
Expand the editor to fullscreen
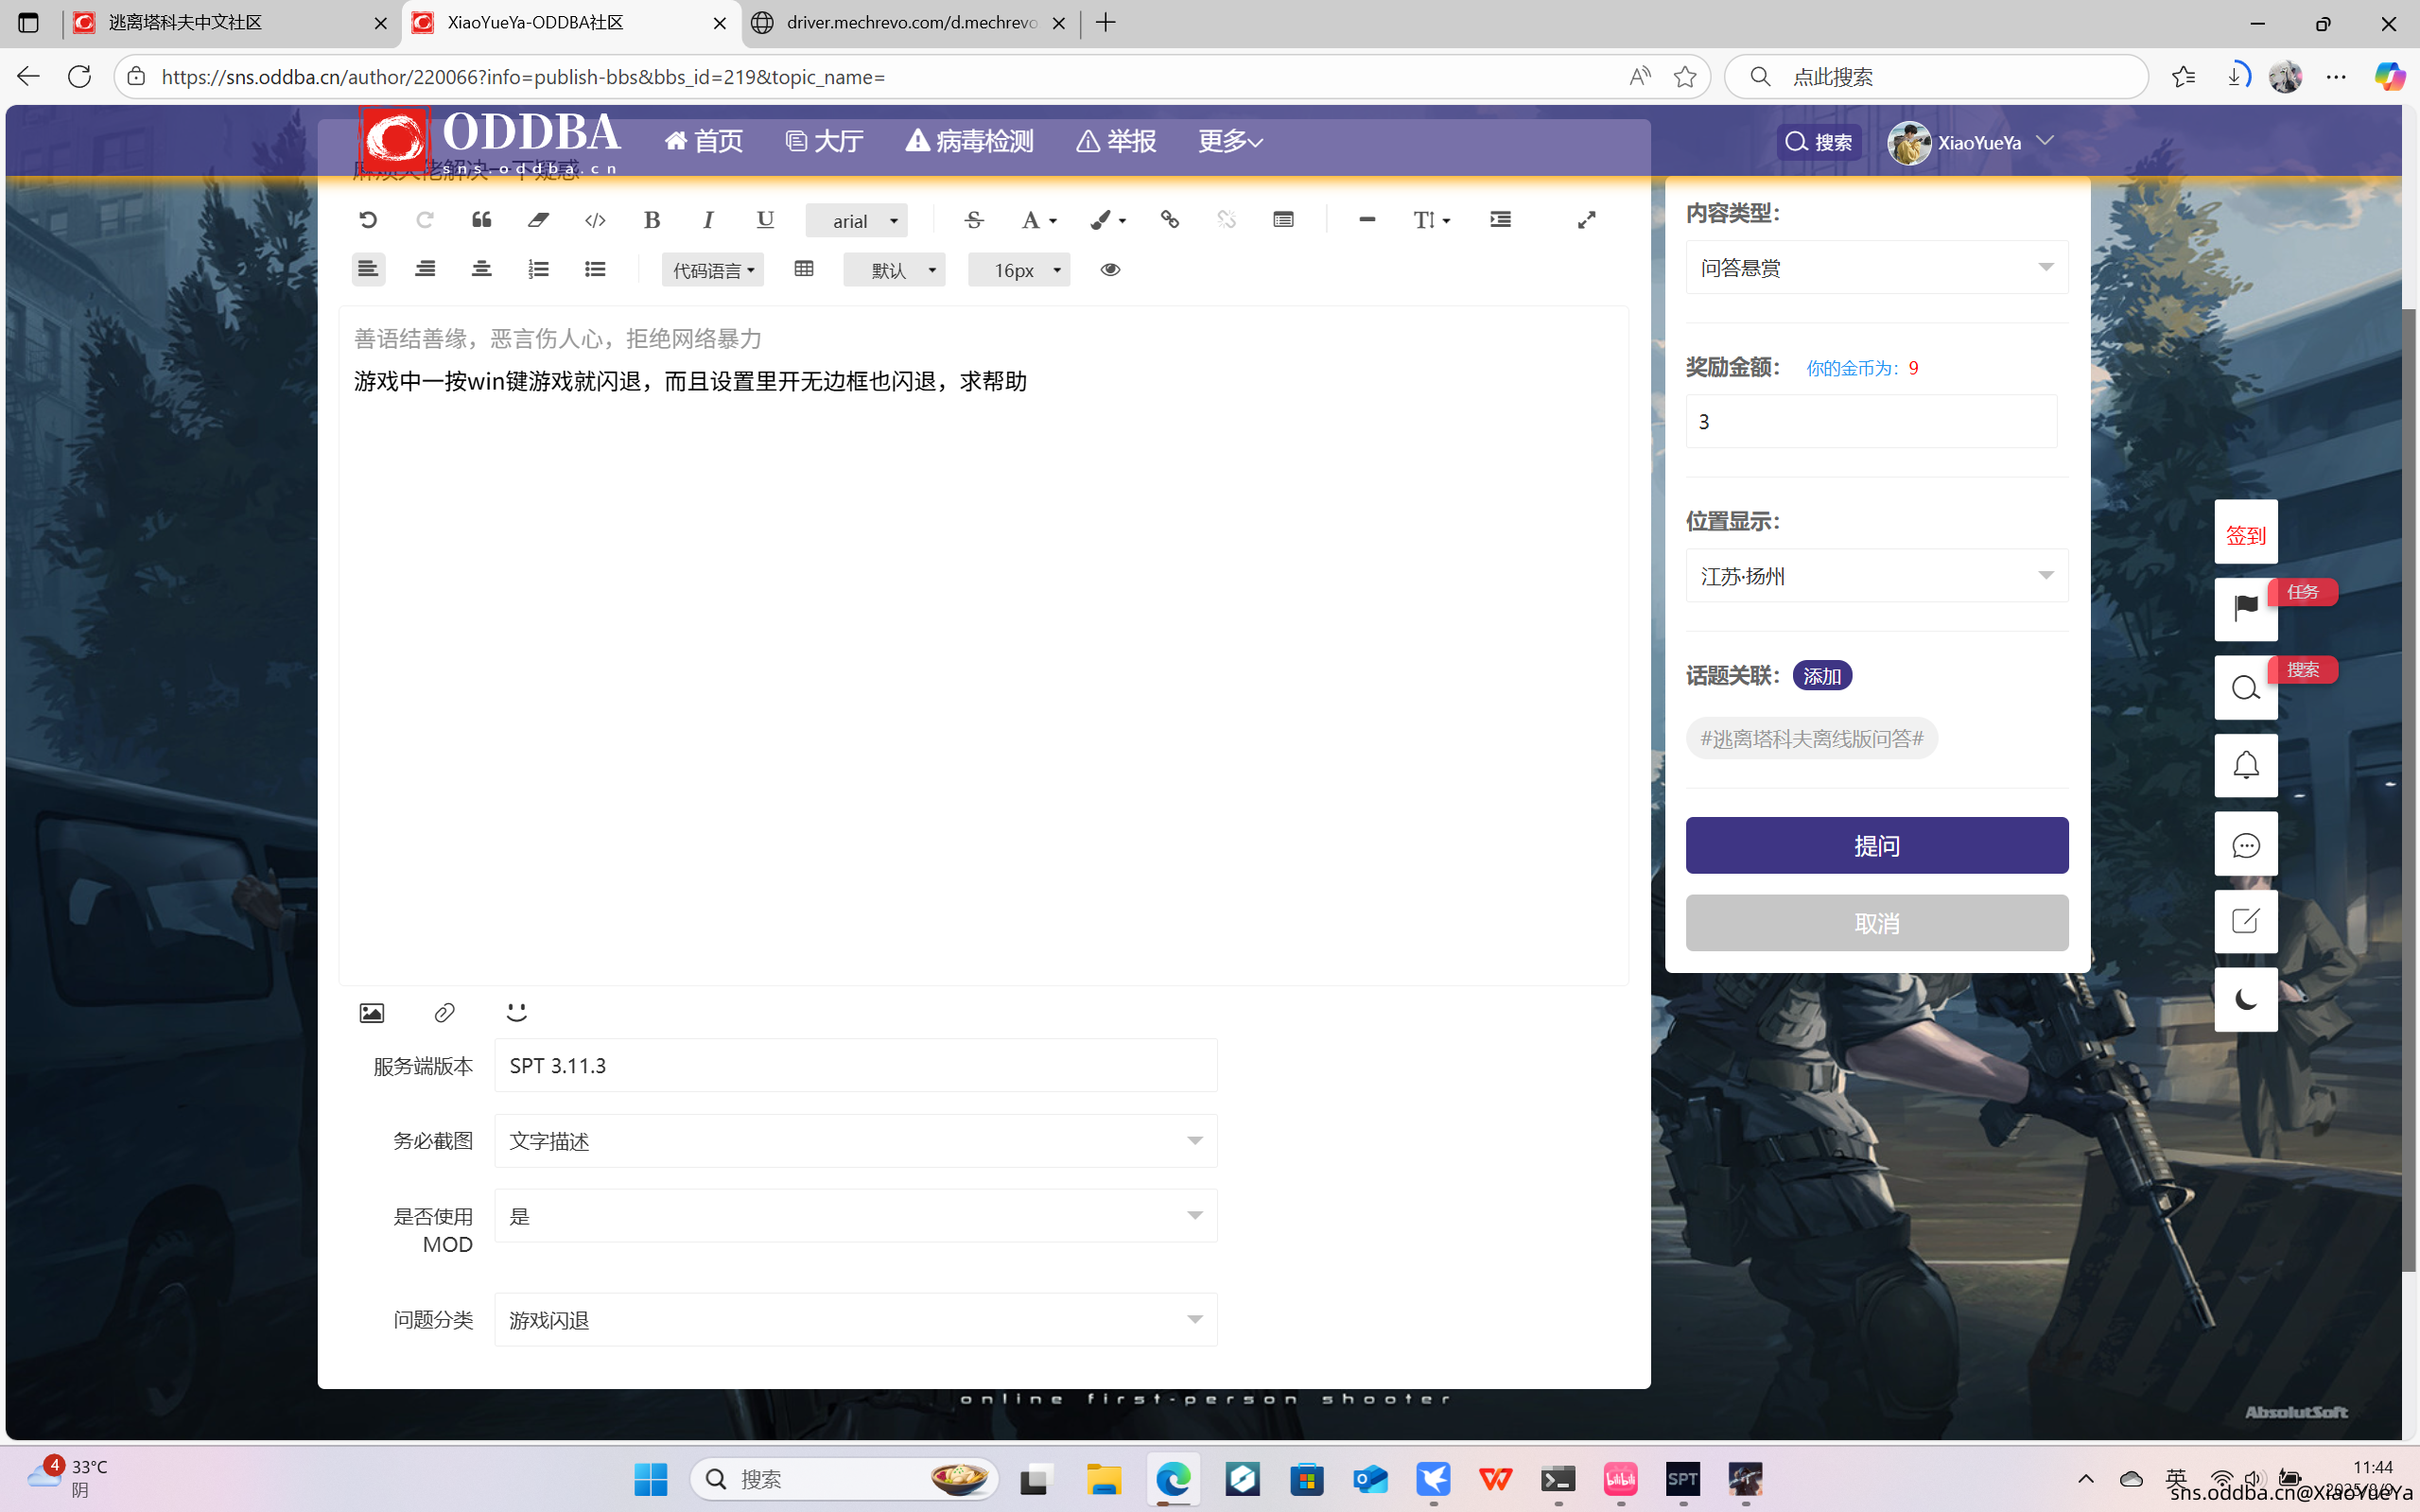point(1587,220)
